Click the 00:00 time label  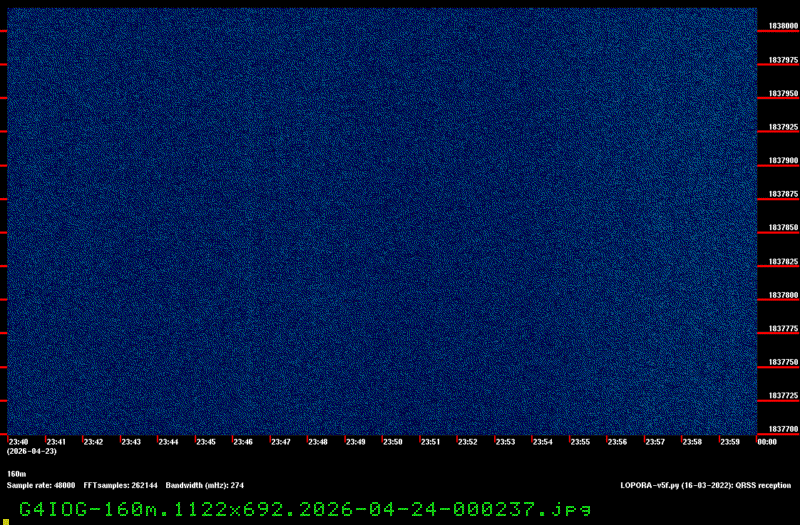767,441
